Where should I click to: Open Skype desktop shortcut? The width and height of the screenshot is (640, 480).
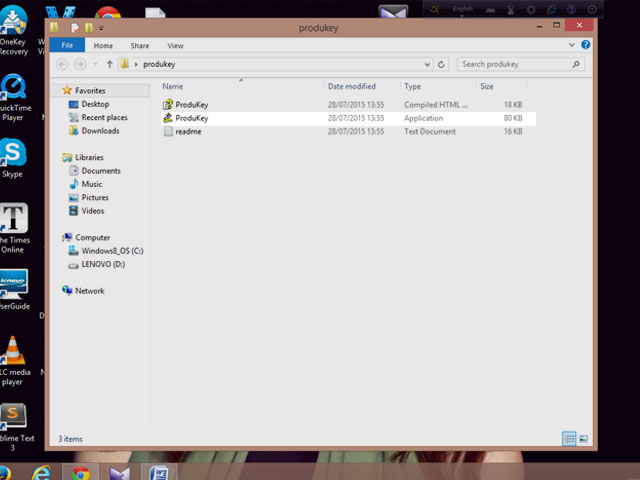click(13, 158)
